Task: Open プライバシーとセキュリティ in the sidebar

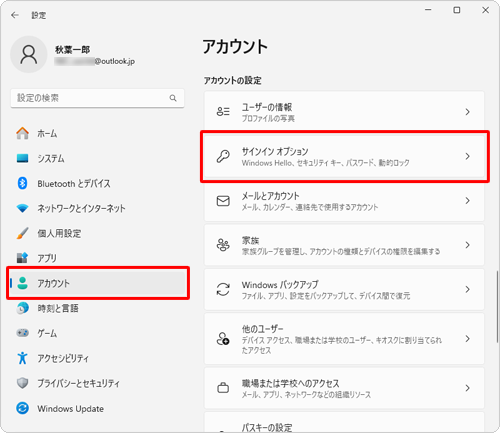Action: pyautogui.click(x=97, y=383)
